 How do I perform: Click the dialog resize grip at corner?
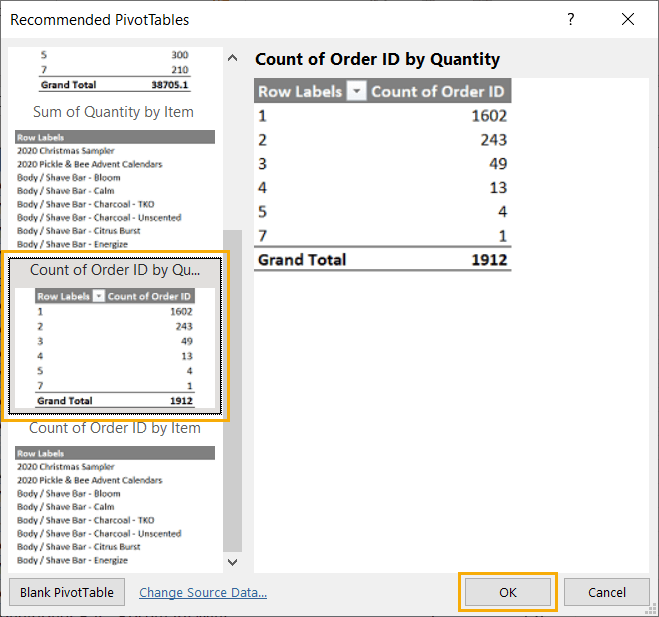click(653, 610)
